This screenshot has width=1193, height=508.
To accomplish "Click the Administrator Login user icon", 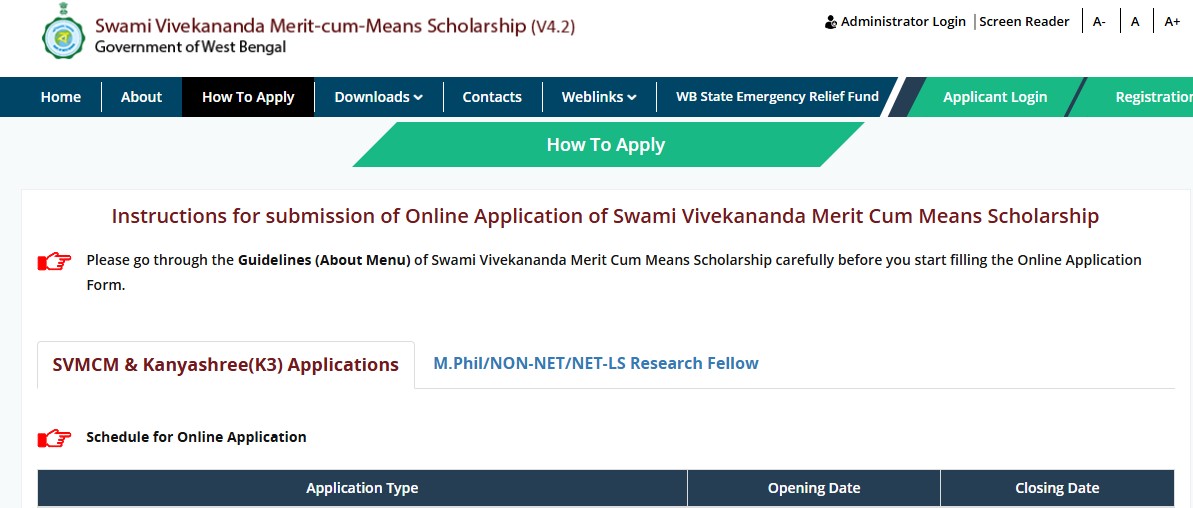I will [831, 22].
